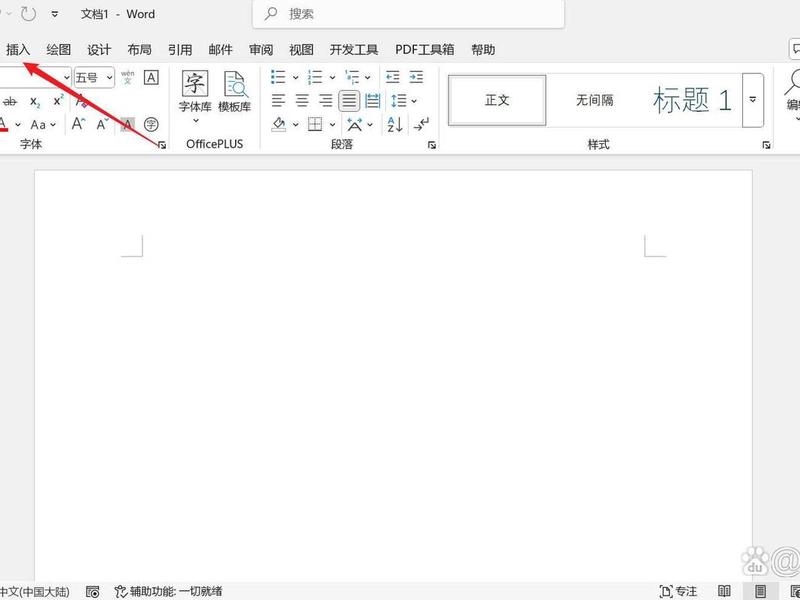Toggle subscript formatting
The height and width of the screenshot is (600, 800).
tap(35, 102)
